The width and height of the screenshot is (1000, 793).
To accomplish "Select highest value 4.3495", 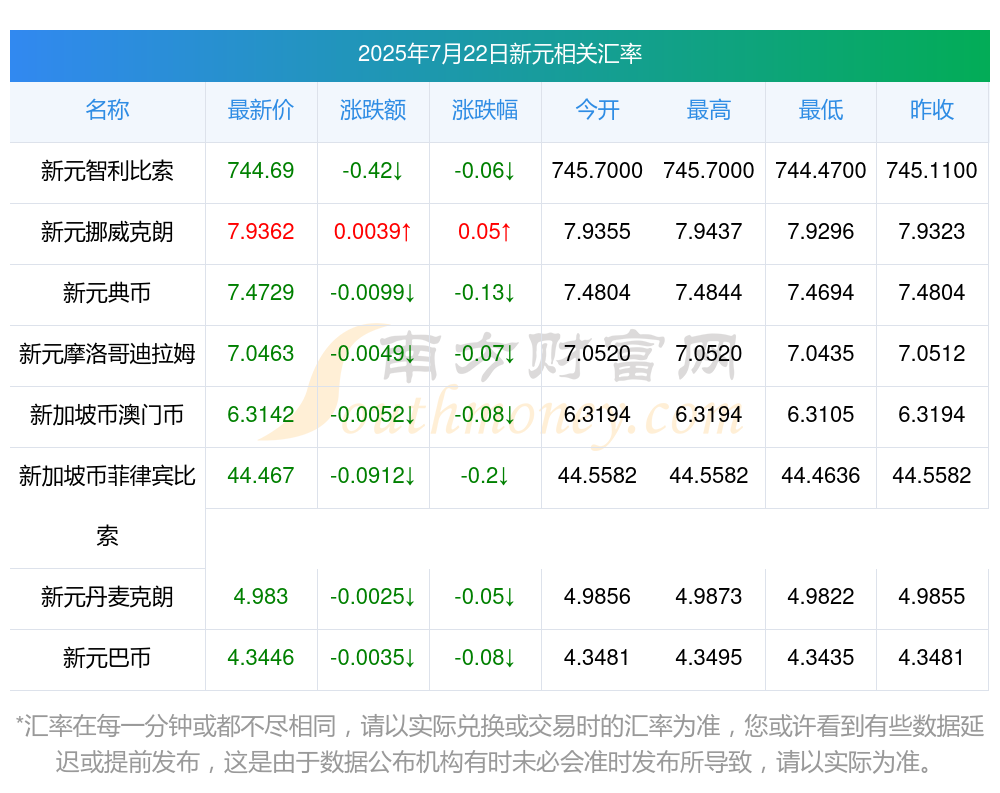I will click(x=709, y=657).
